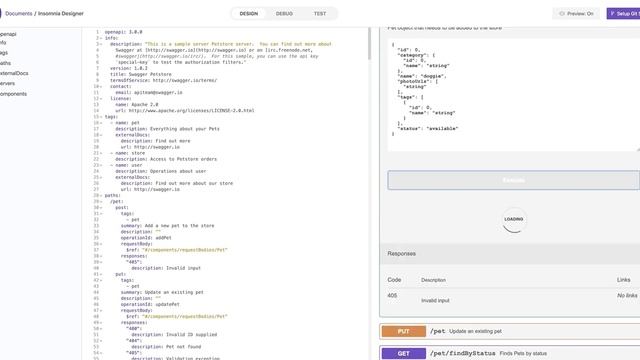Collapse the contact block on line 10

[x=101, y=87]
